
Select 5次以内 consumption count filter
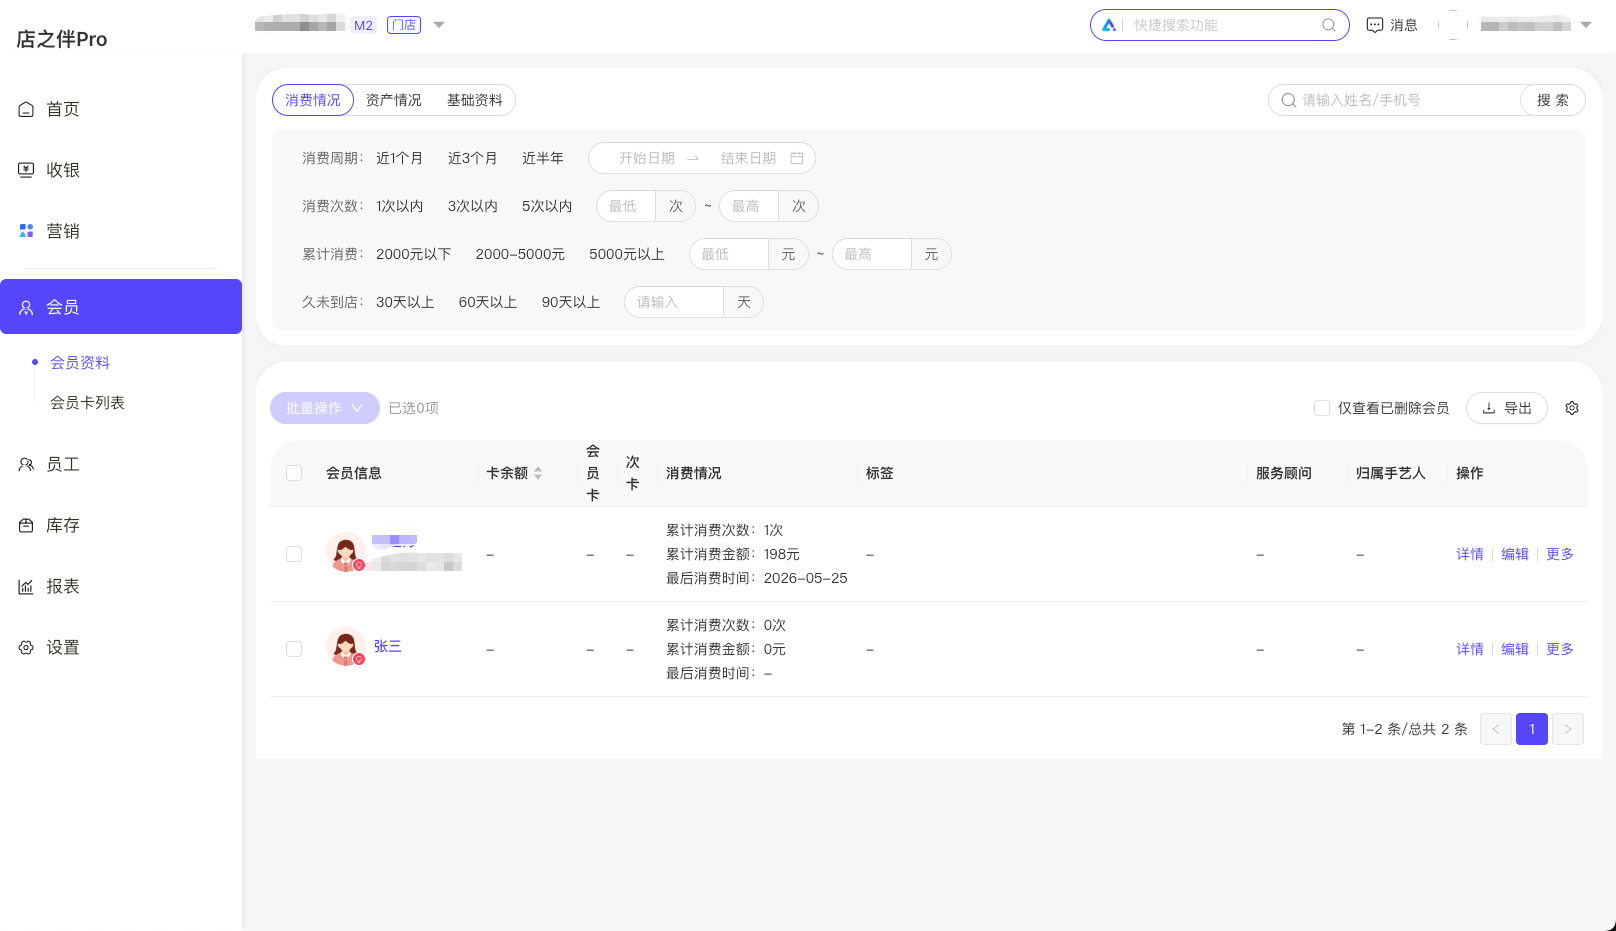(x=547, y=206)
